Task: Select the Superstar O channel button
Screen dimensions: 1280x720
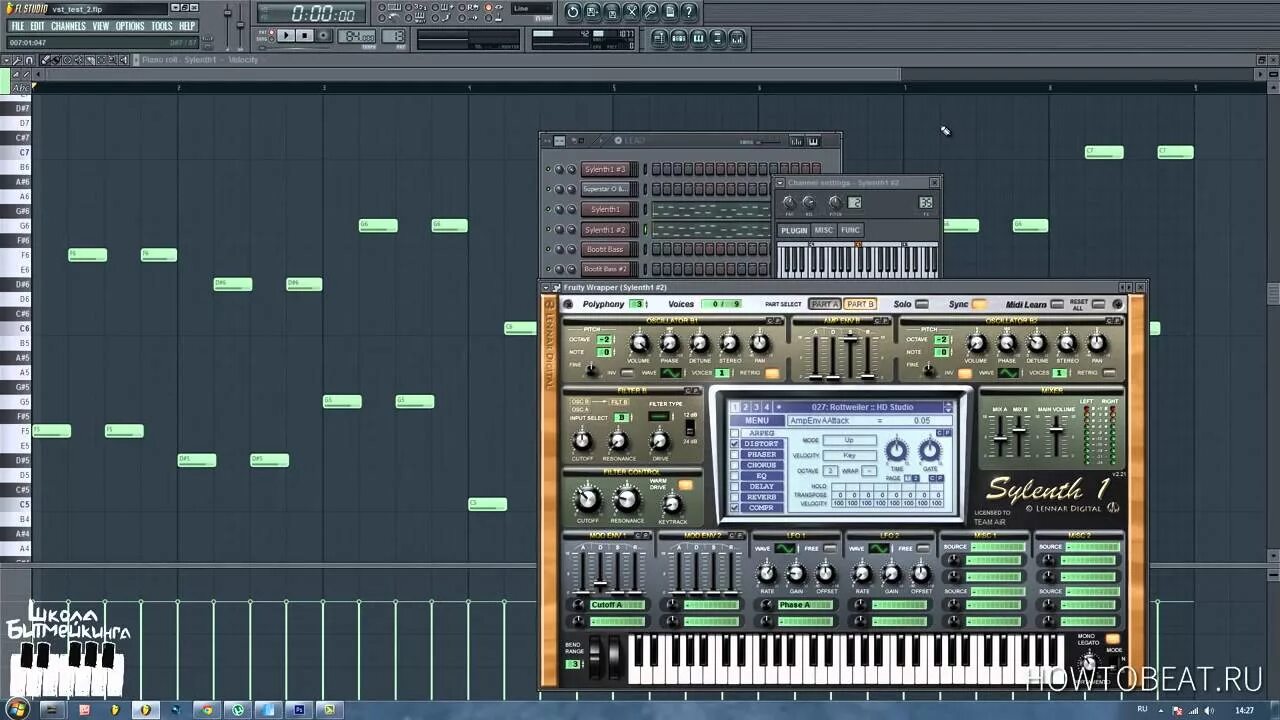Action: click(605, 189)
